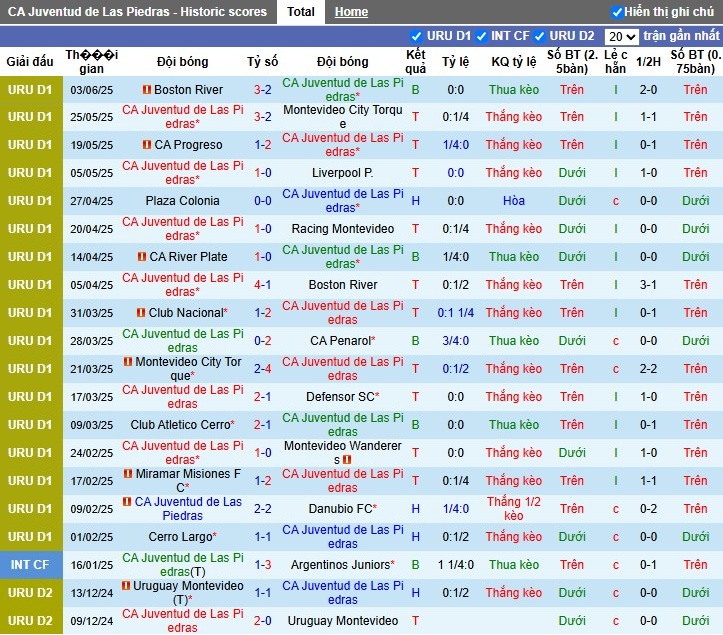723x635 pixels.
Task: Click red card icon beside Boston River 03/06/25
Action: click(147, 89)
